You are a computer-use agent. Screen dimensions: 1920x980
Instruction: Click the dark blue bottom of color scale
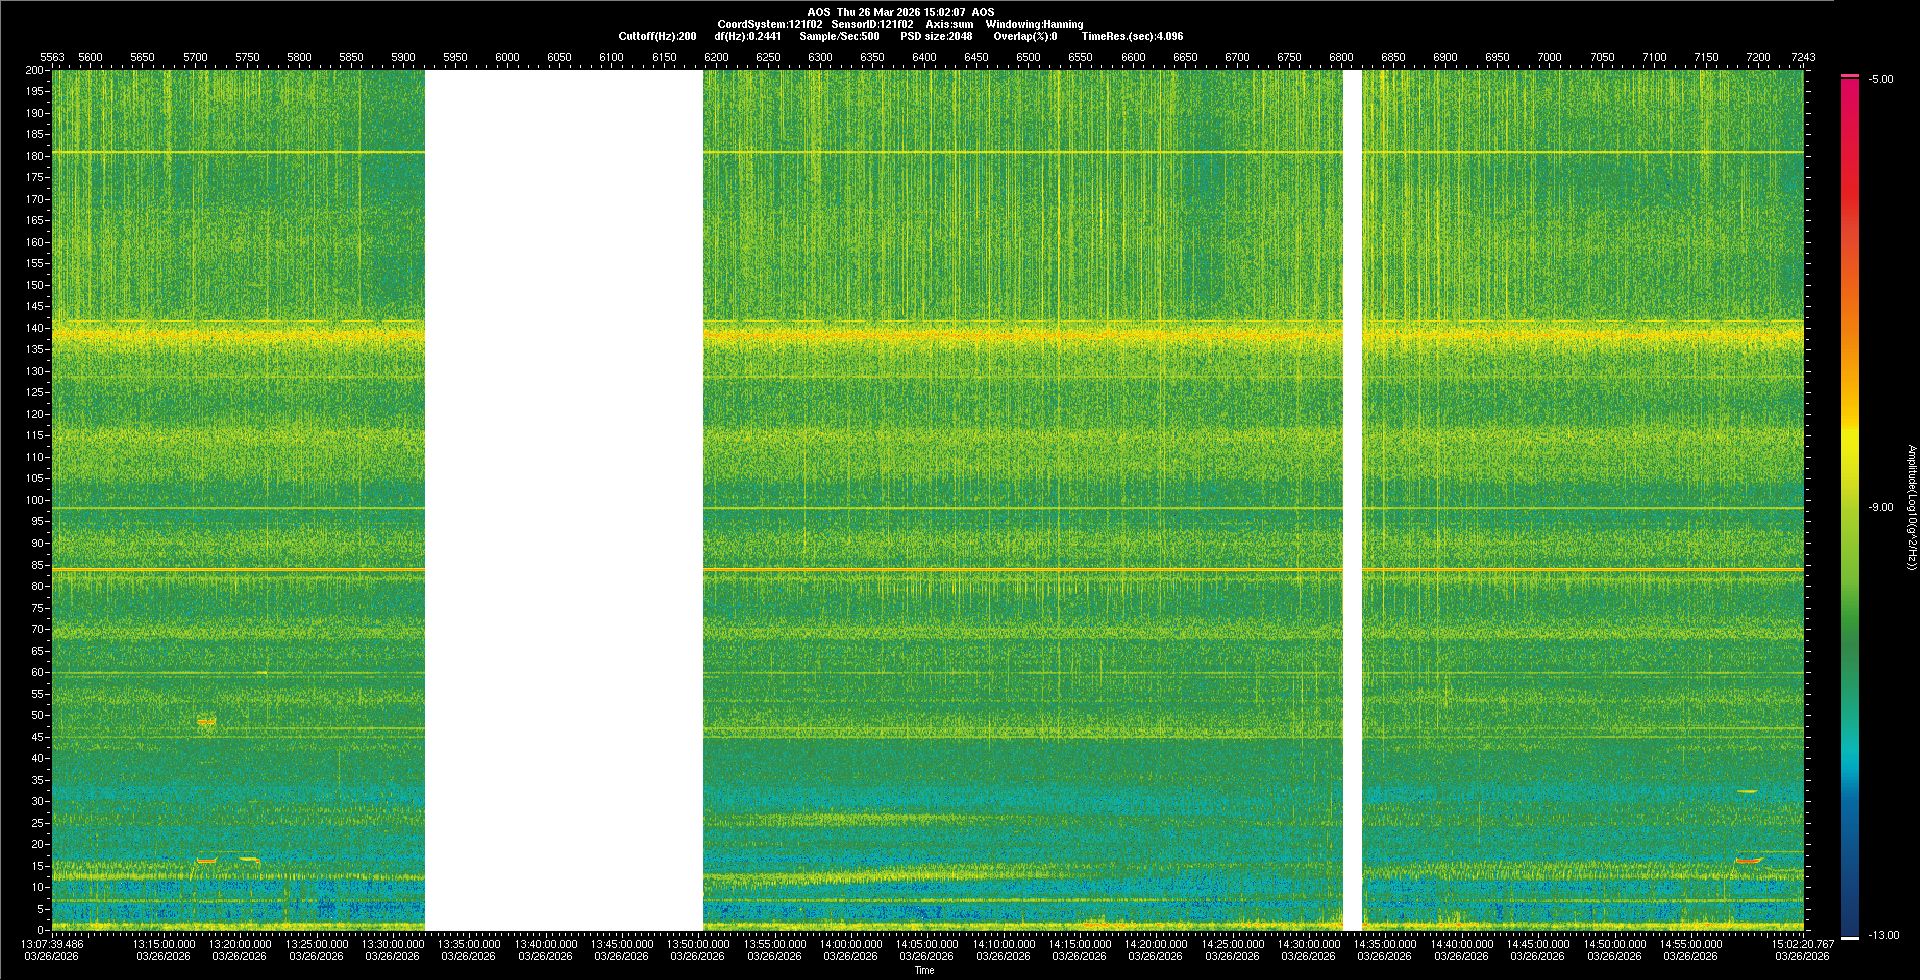(x=1850, y=925)
